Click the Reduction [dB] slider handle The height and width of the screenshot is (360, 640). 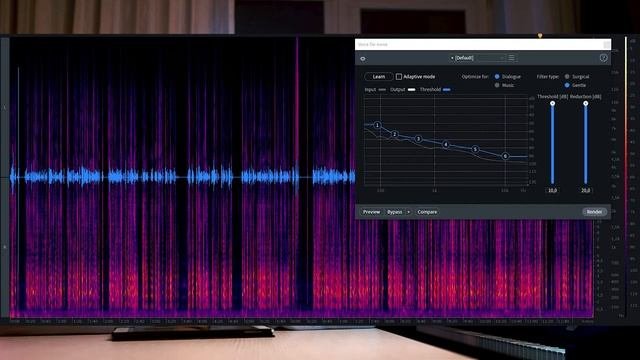(585, 104)
